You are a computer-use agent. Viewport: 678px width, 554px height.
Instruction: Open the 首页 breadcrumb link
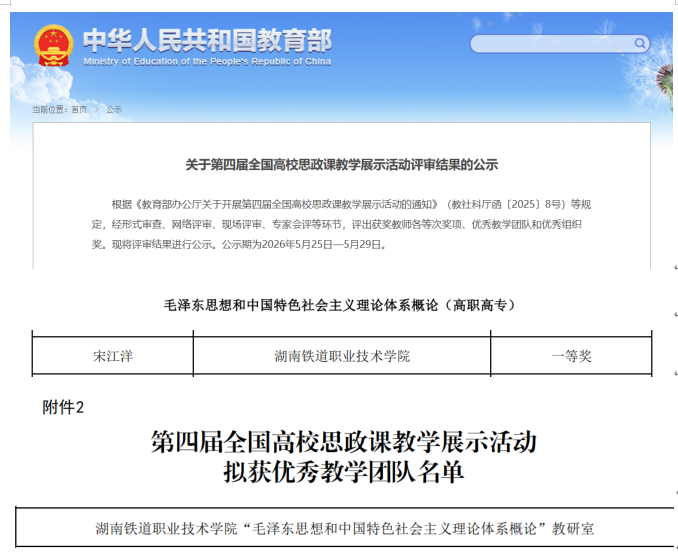(79, 109)
